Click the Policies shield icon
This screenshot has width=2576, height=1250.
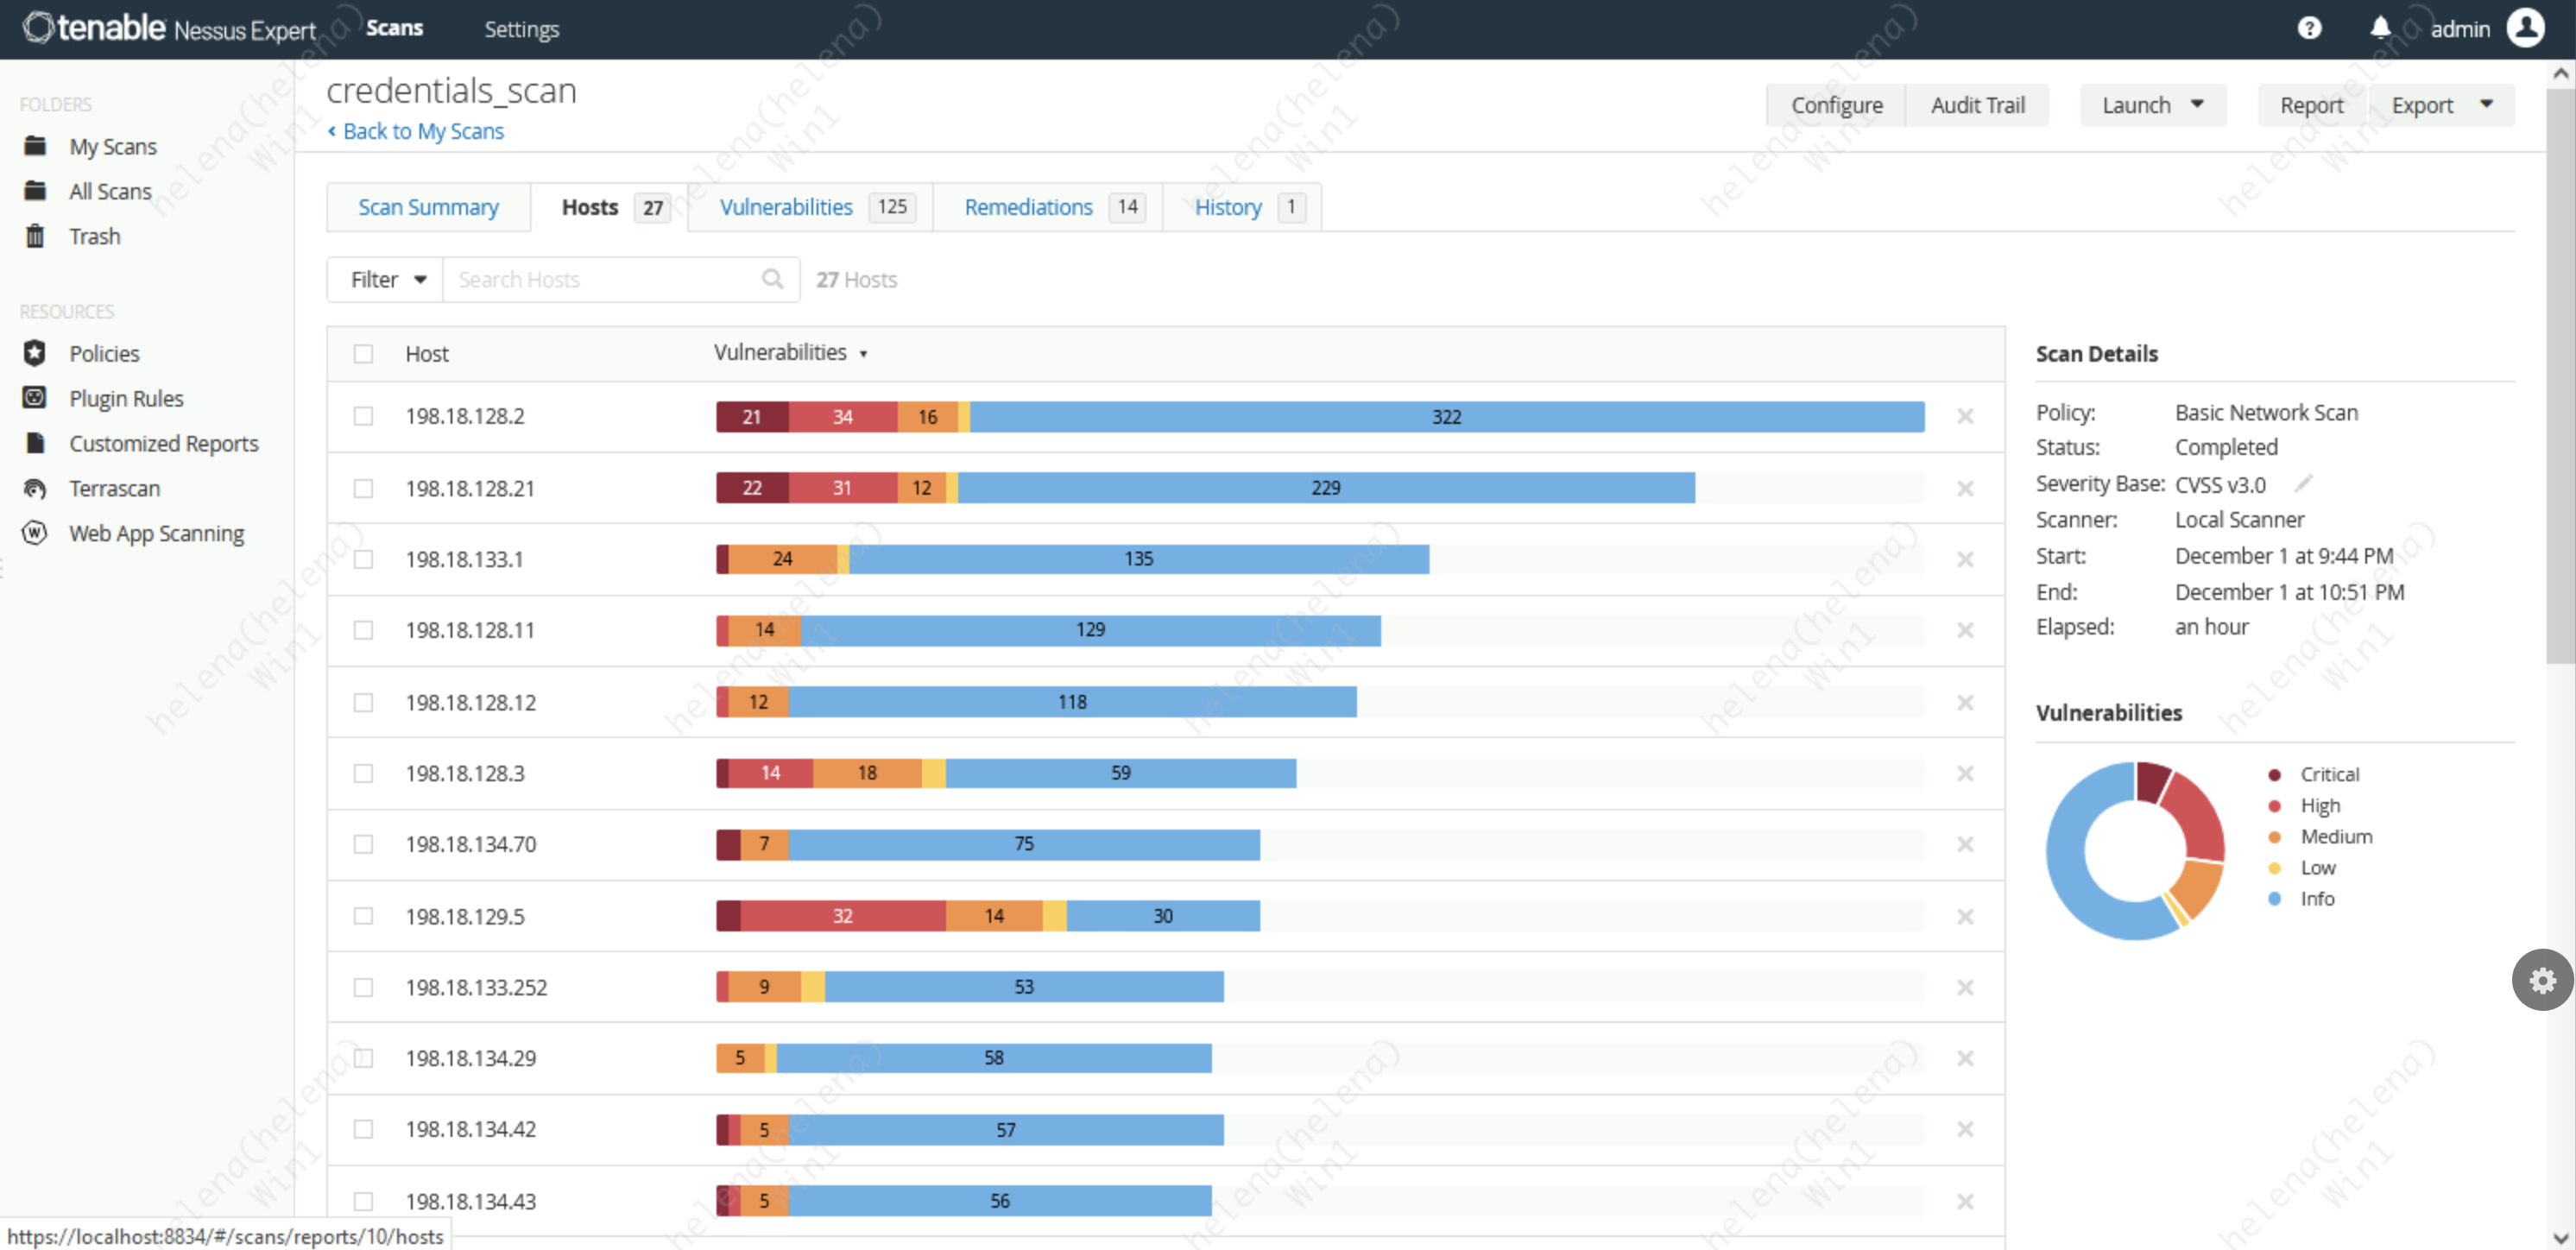pyautogui.click(x=35, y=353)
